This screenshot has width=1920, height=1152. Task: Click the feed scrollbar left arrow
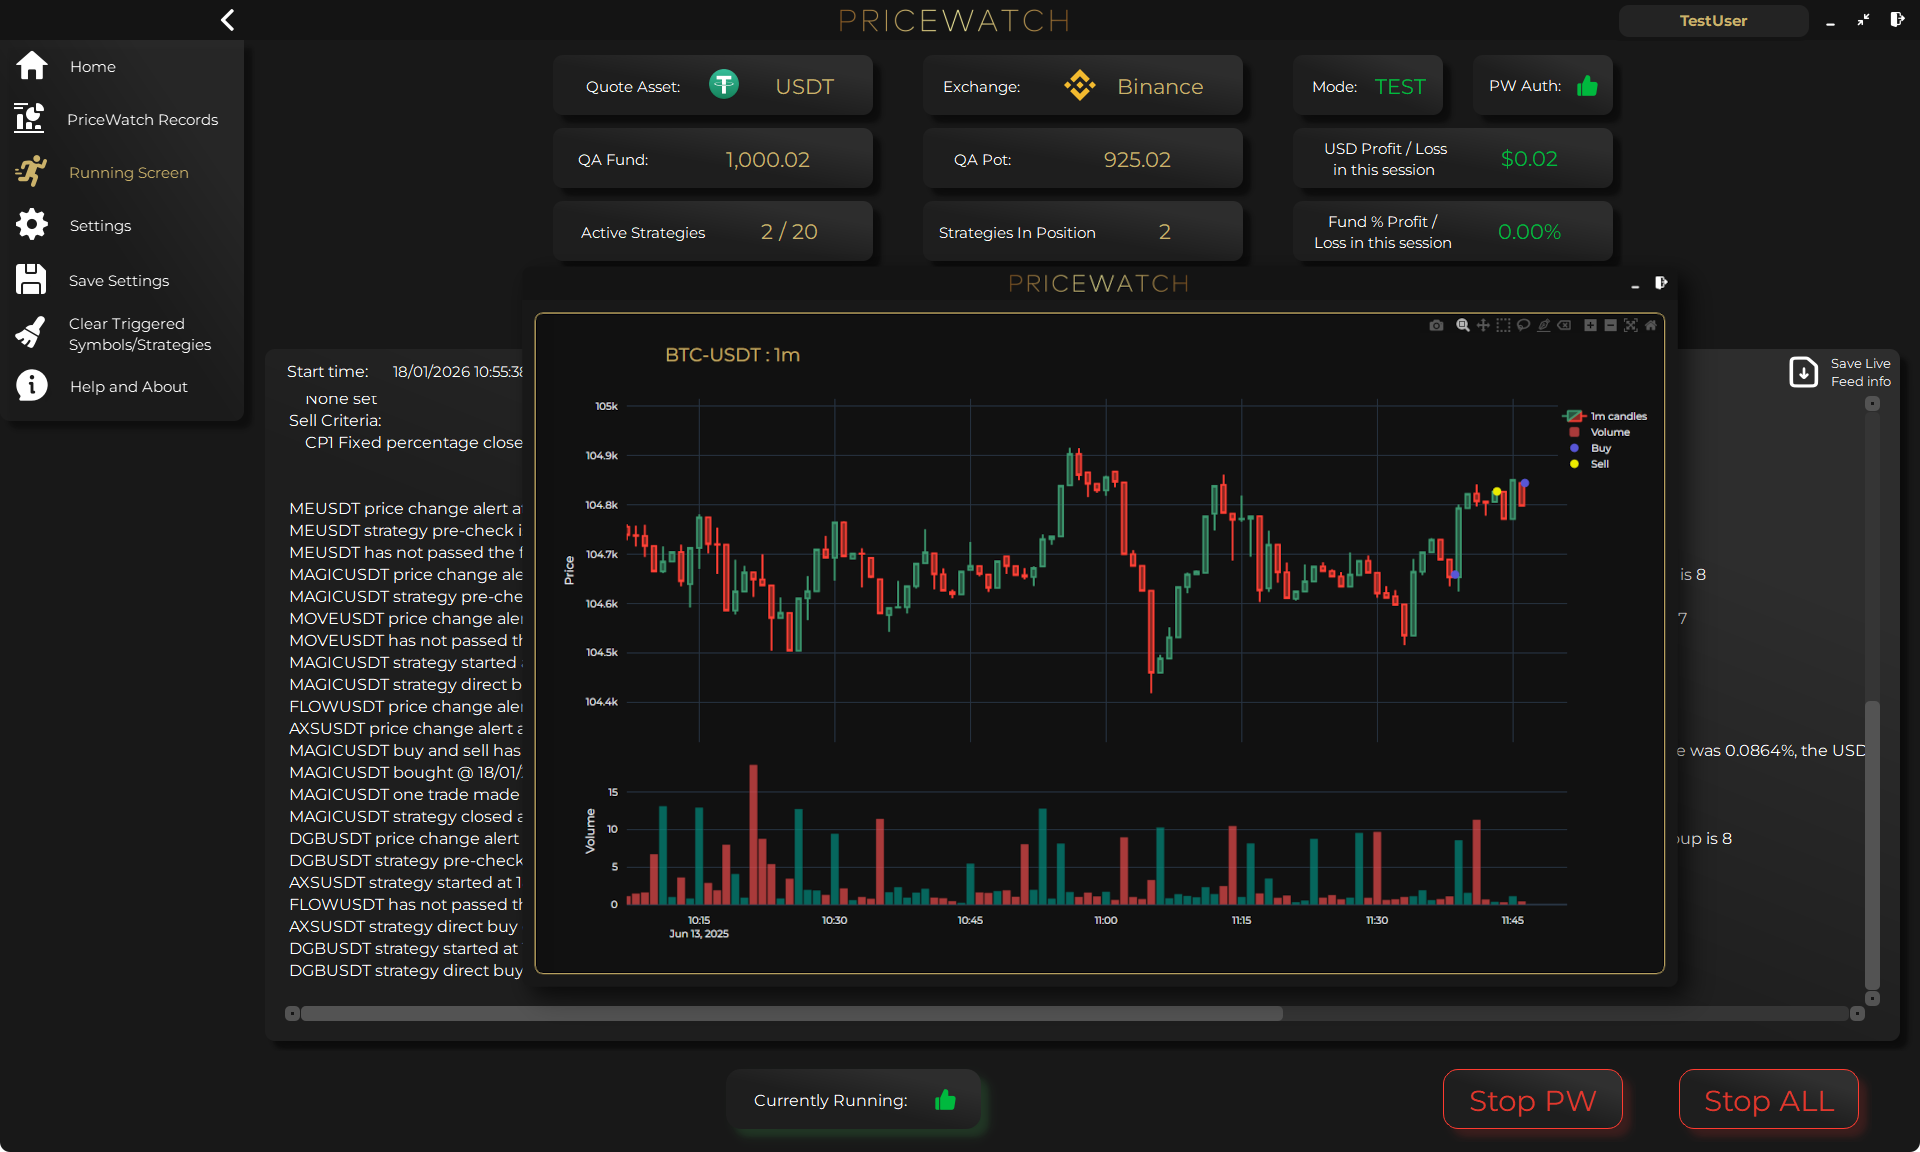click(292, 1013)
